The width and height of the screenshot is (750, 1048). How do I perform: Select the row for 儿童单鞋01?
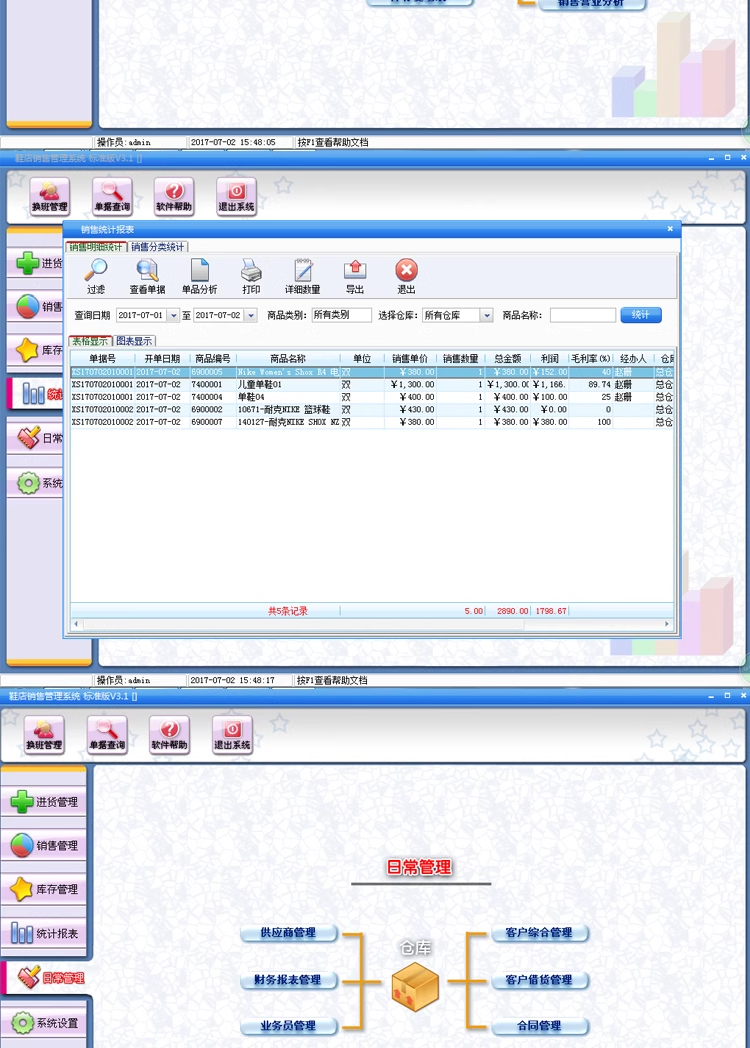coord(372,384)
